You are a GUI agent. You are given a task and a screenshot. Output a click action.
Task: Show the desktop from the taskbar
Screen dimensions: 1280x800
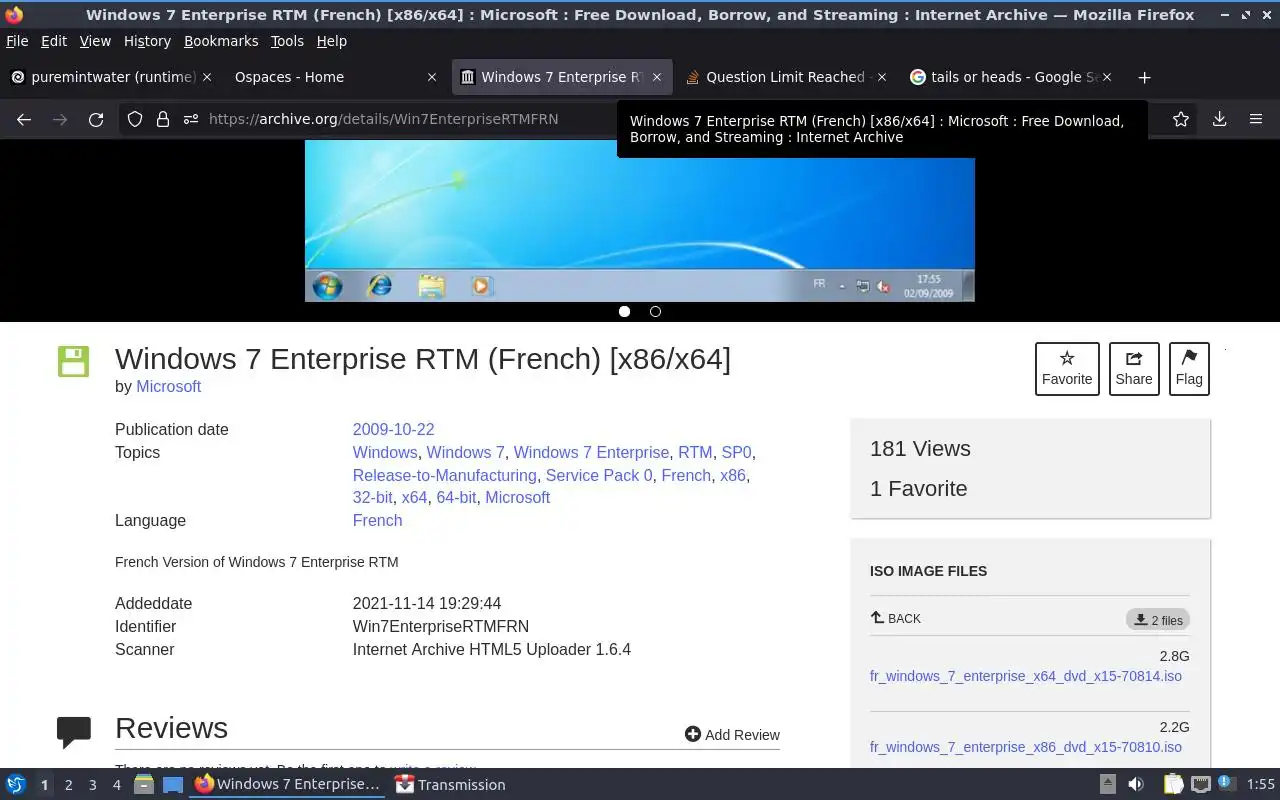pos(173,785)
